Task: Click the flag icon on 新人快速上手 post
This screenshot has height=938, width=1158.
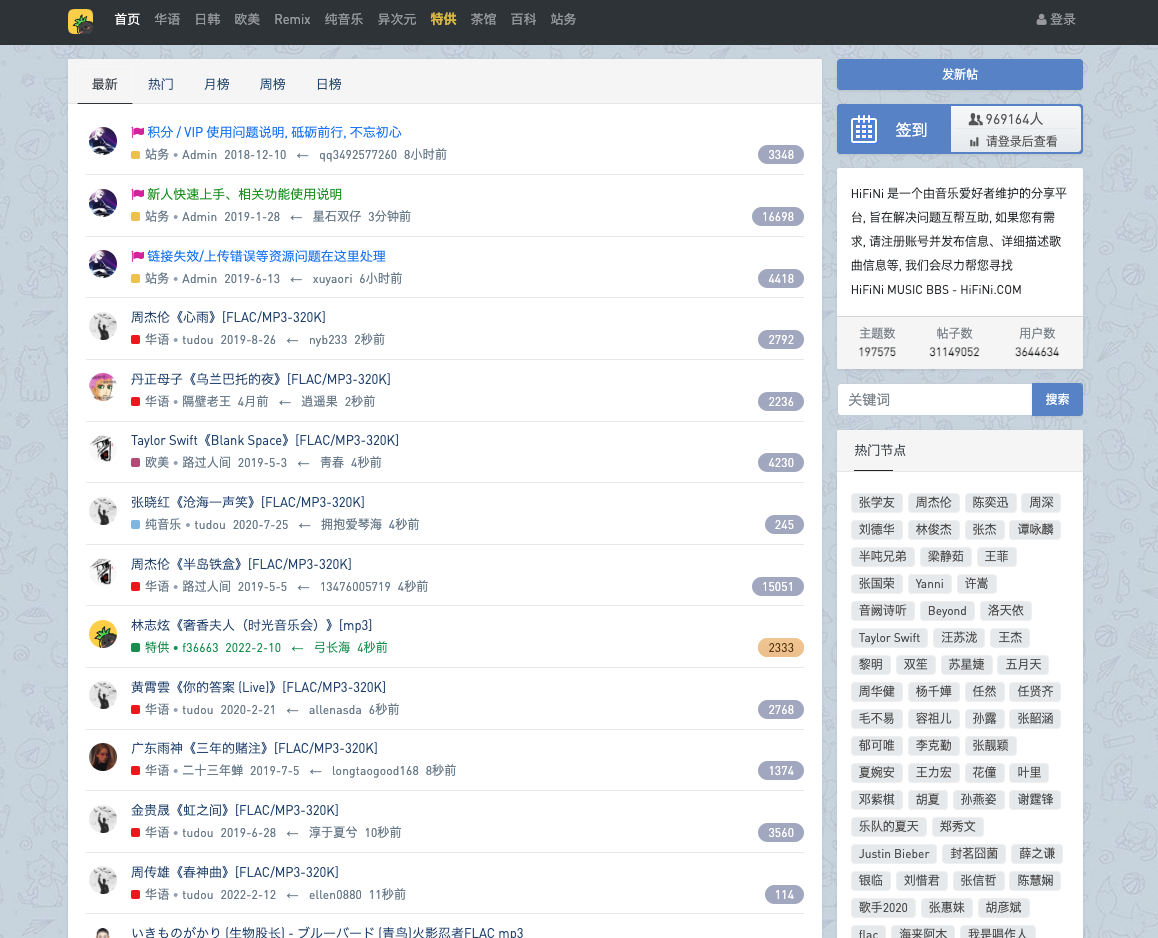Action: pos(137,194)
